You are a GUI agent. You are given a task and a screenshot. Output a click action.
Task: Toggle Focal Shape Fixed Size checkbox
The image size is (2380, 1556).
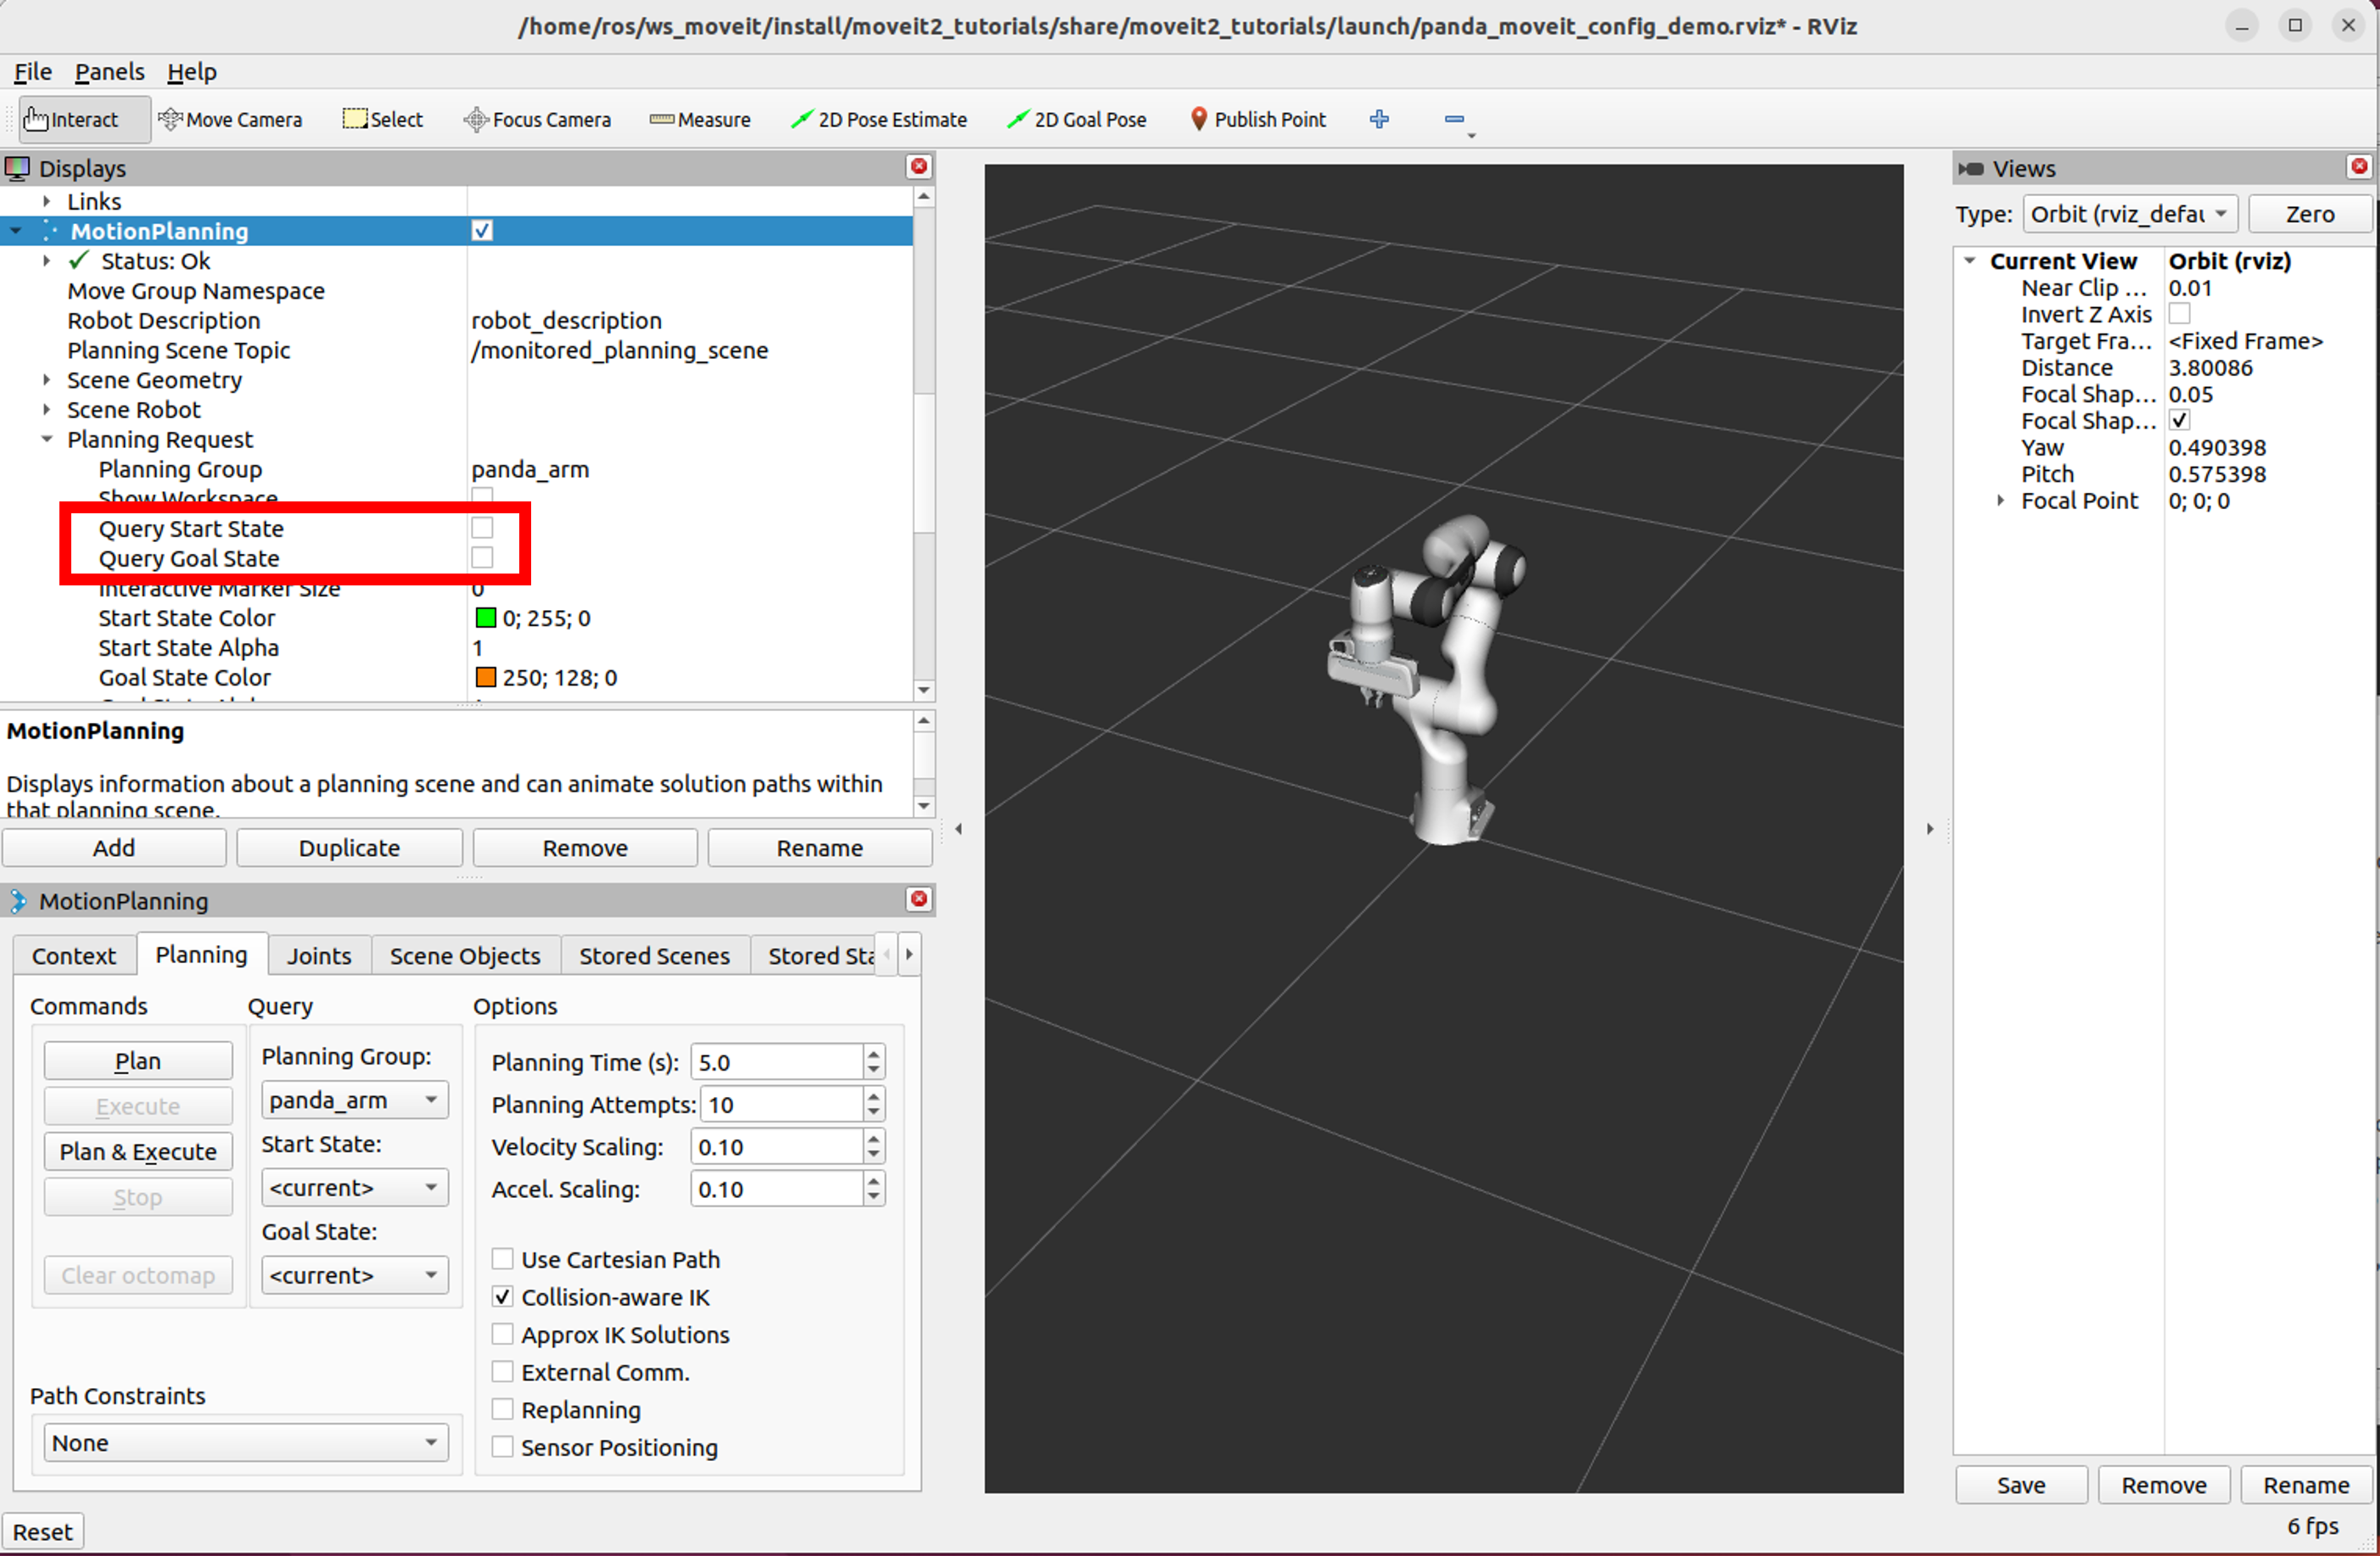tap(2179, 421)
